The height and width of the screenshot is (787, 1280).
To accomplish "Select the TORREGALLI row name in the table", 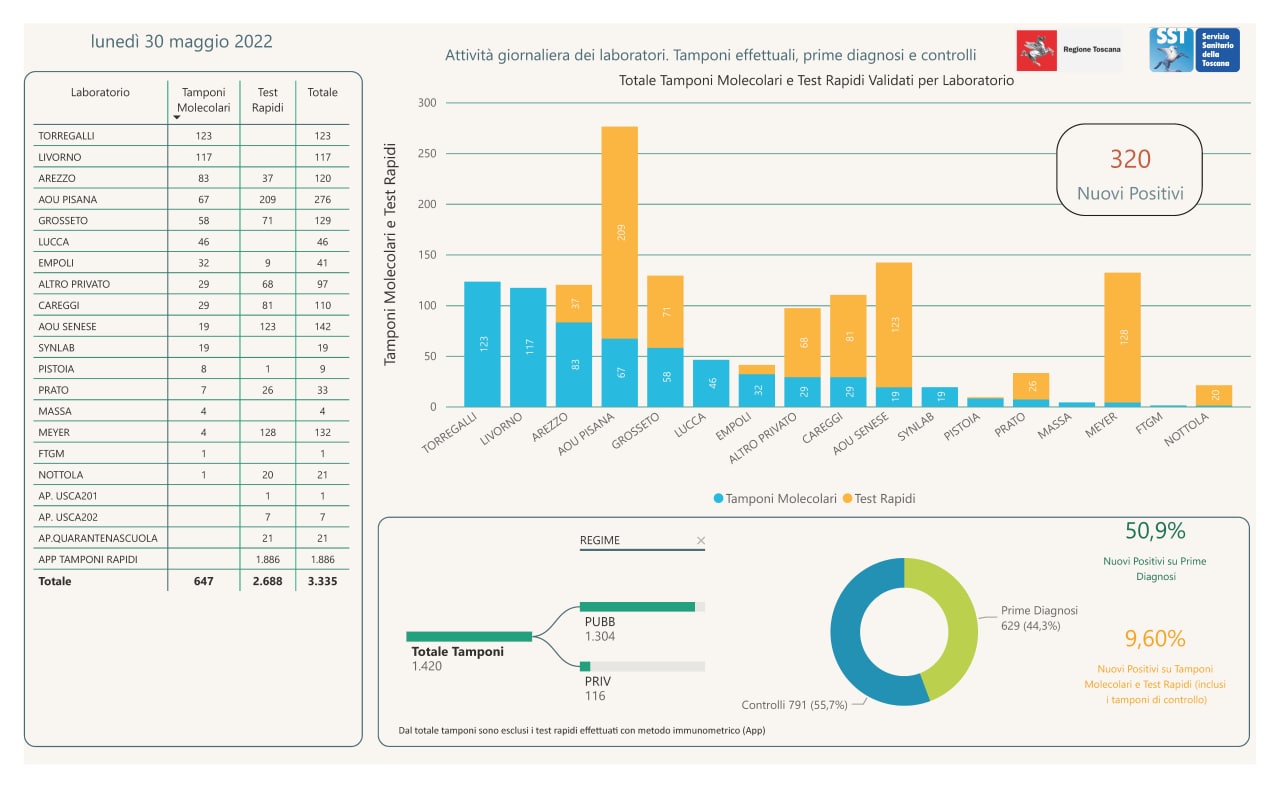I will 66,136.
